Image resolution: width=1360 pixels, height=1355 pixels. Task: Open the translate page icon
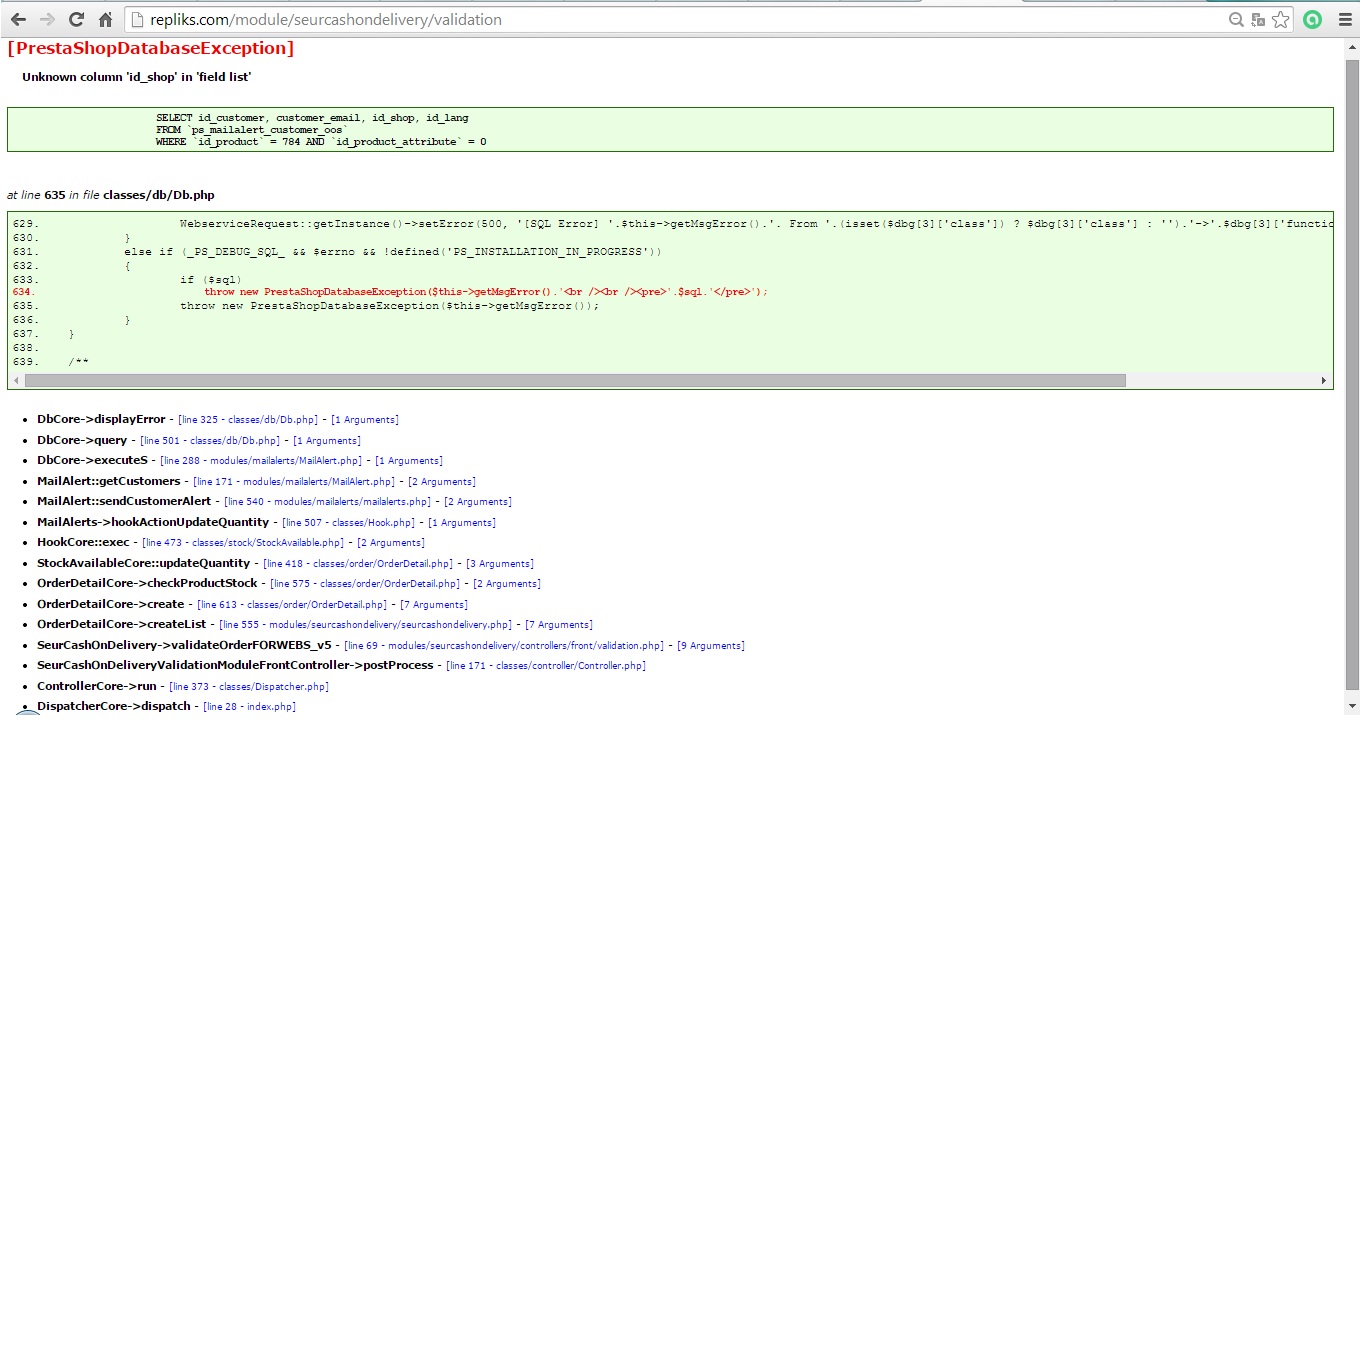tap(1258, 20)
